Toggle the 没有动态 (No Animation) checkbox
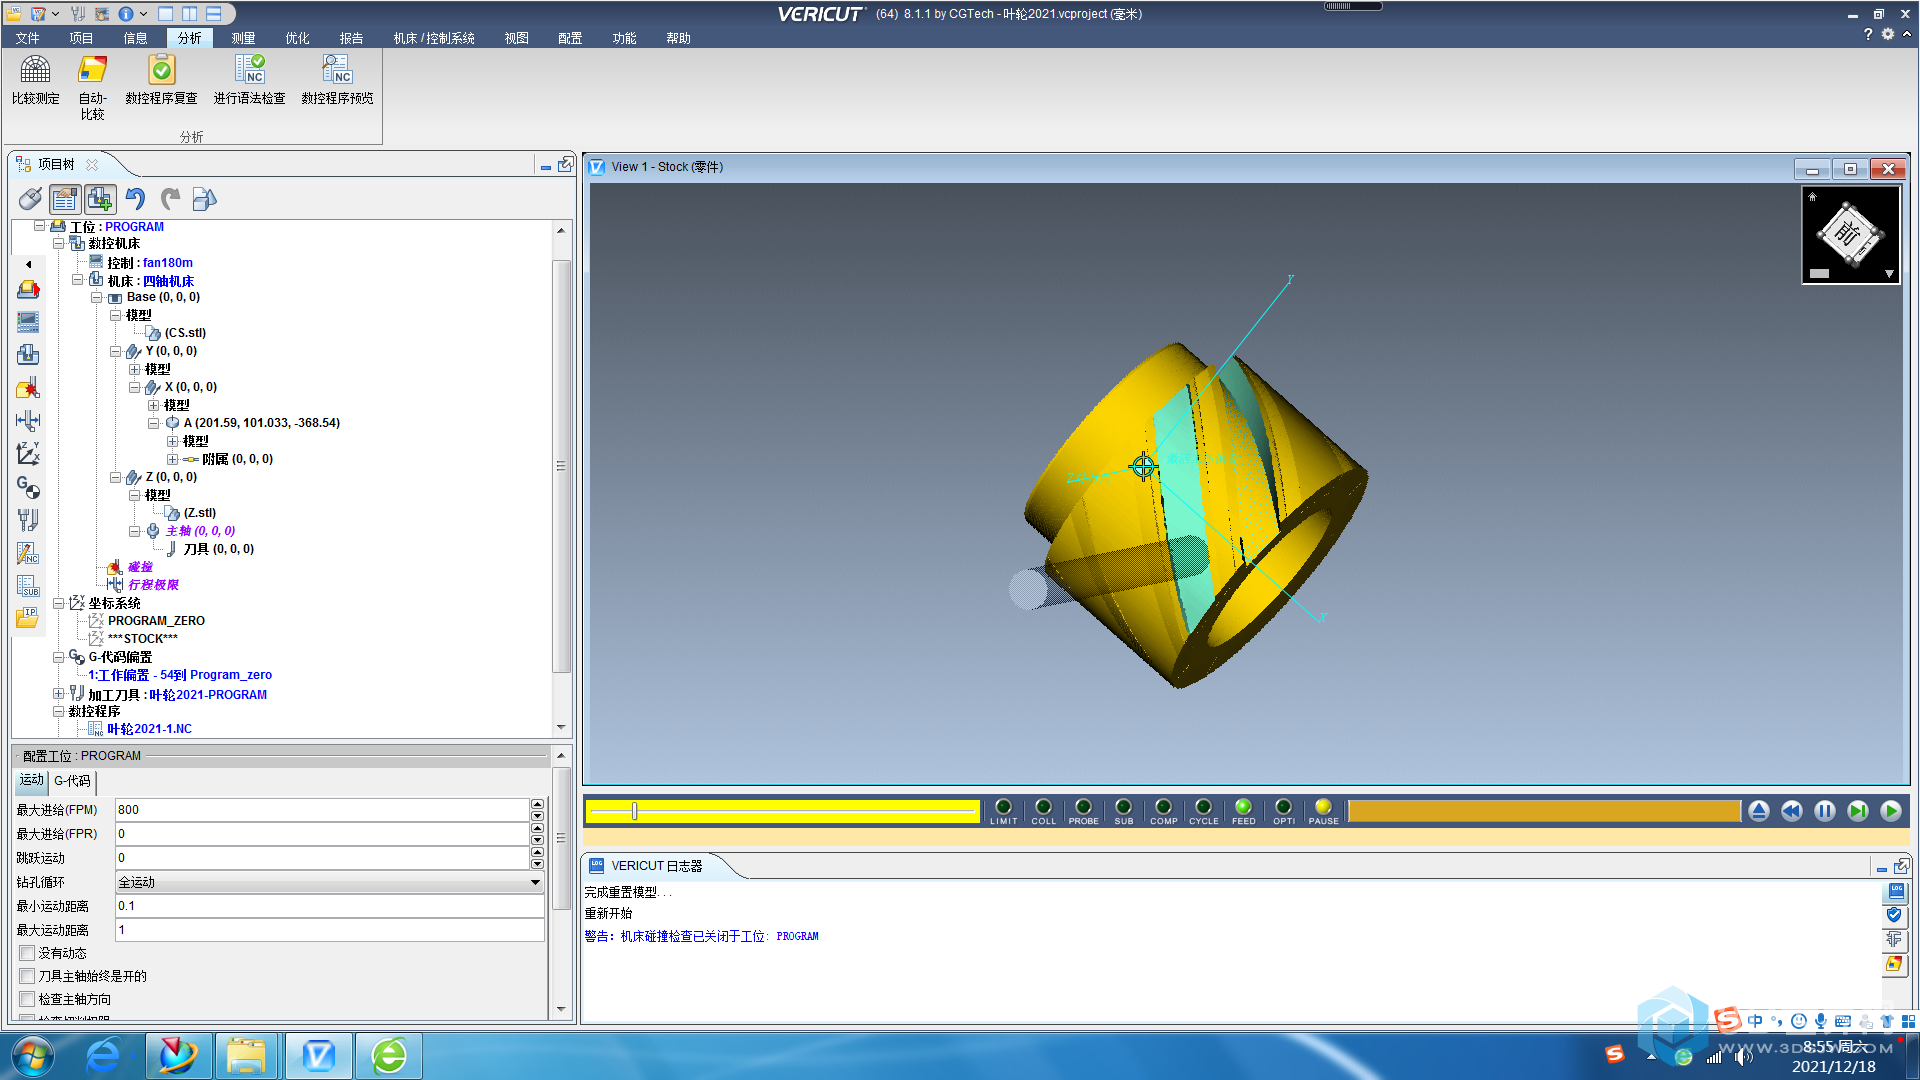Screen dimensions: 1920x1080 26,953
